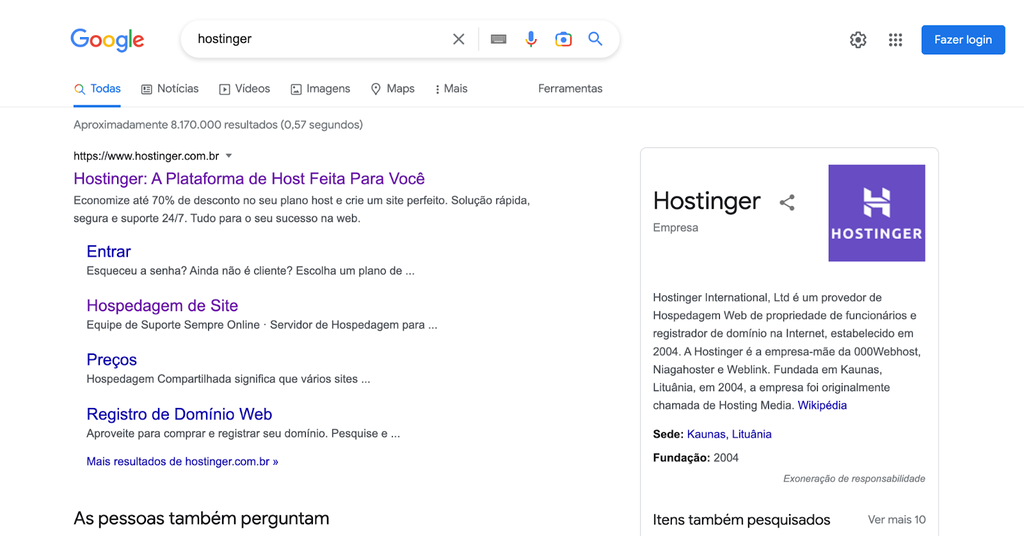The image size is (1024, 536).
Task: Expand the Mais menu
Action: tap(451, 89)
